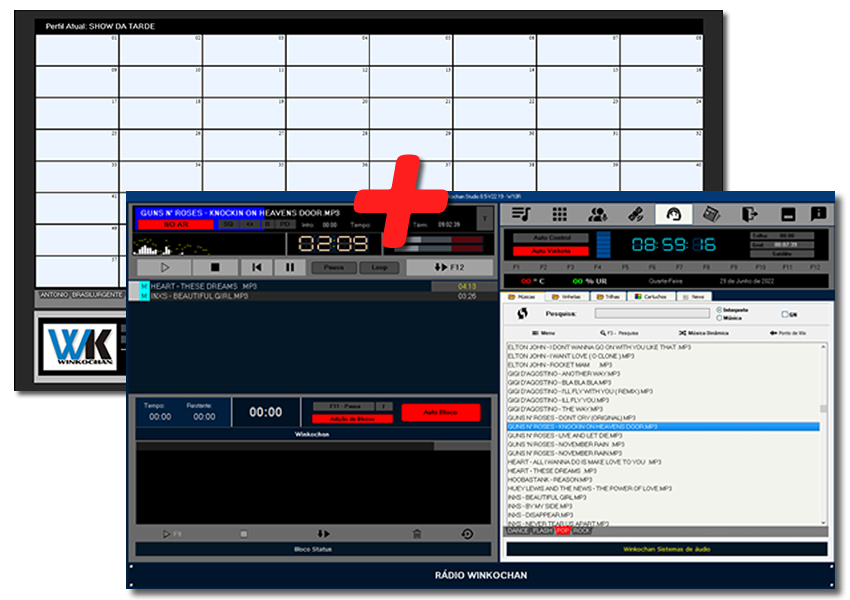Open the info speech-bubble icon
This screenshot has height=600, width=850.
tap(818, 214)
